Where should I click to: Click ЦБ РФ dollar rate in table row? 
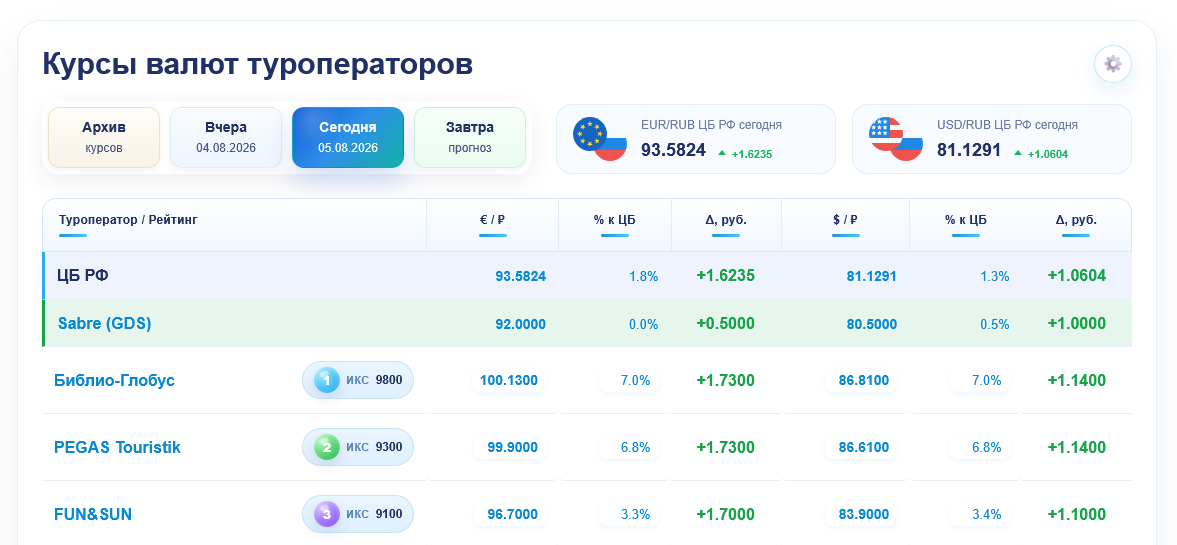click(871, 276)
